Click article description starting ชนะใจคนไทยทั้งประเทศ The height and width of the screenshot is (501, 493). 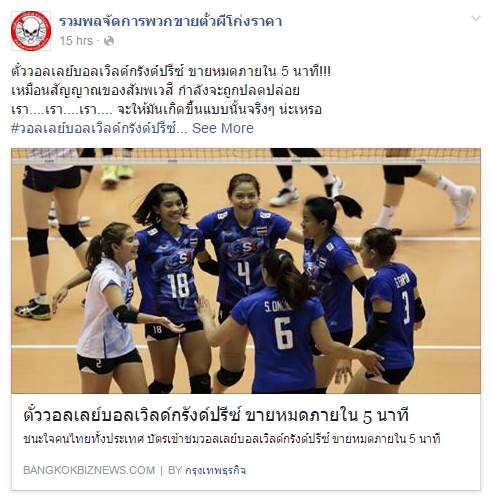tap(232, 439)
